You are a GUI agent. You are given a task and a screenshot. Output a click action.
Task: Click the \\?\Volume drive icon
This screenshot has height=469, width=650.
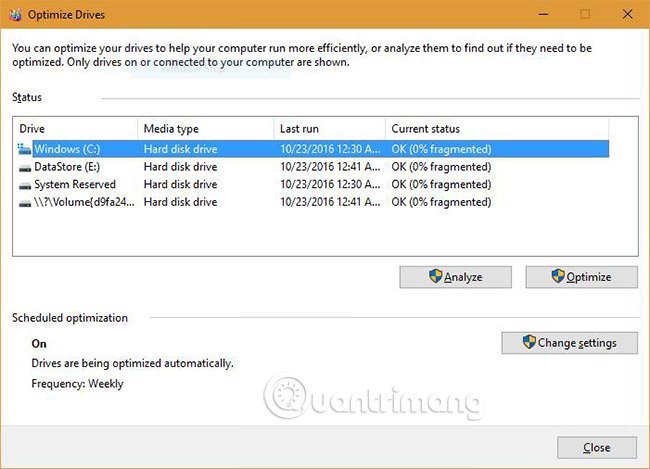[25, 203]
